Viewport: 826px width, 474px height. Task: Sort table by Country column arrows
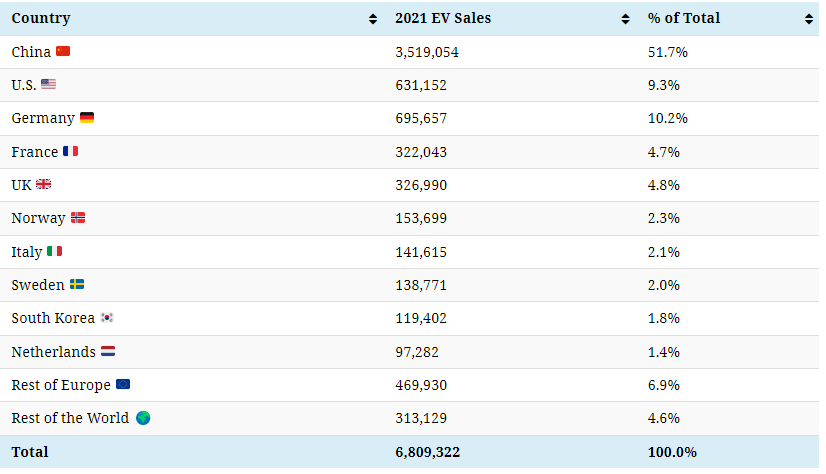(373, 19)
